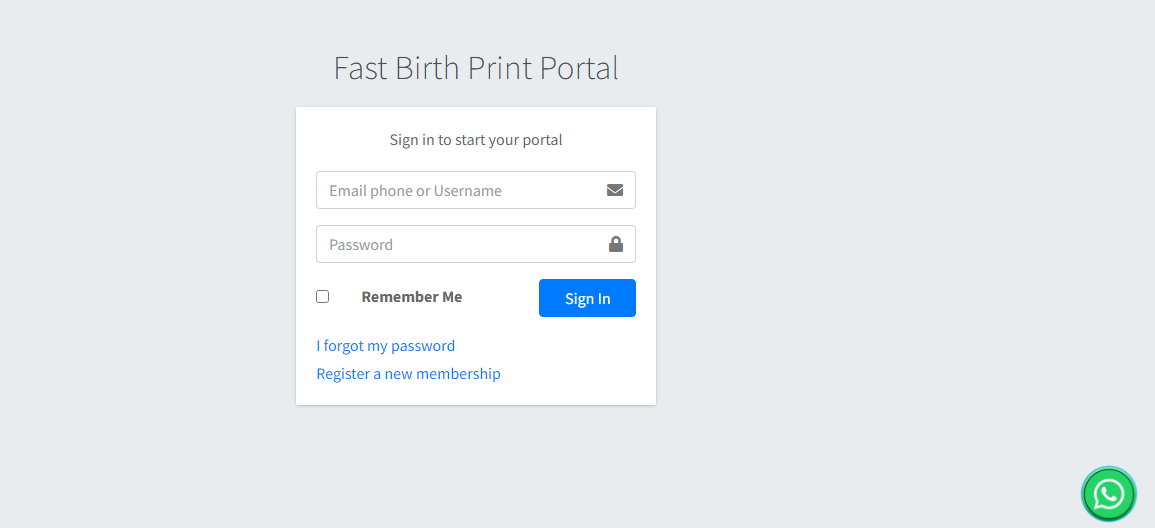
Task: Click the padlock icon in password field
Action: [616, 244]
